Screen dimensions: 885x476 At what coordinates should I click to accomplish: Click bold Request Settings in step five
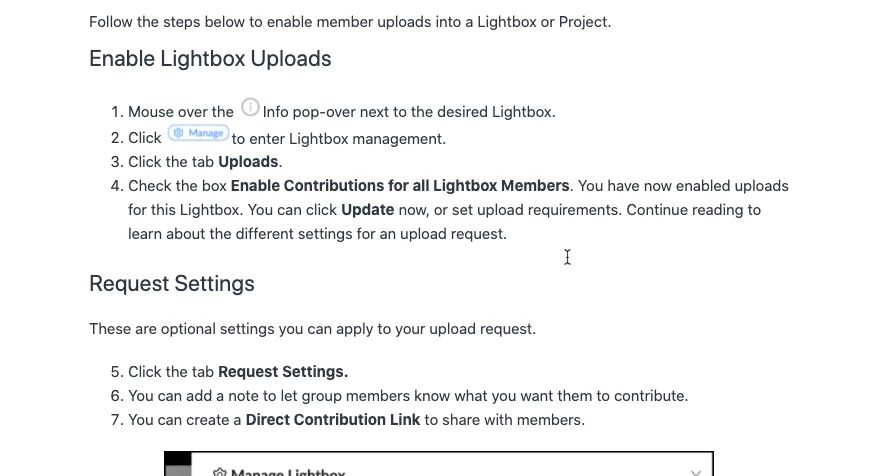(283, 372)
